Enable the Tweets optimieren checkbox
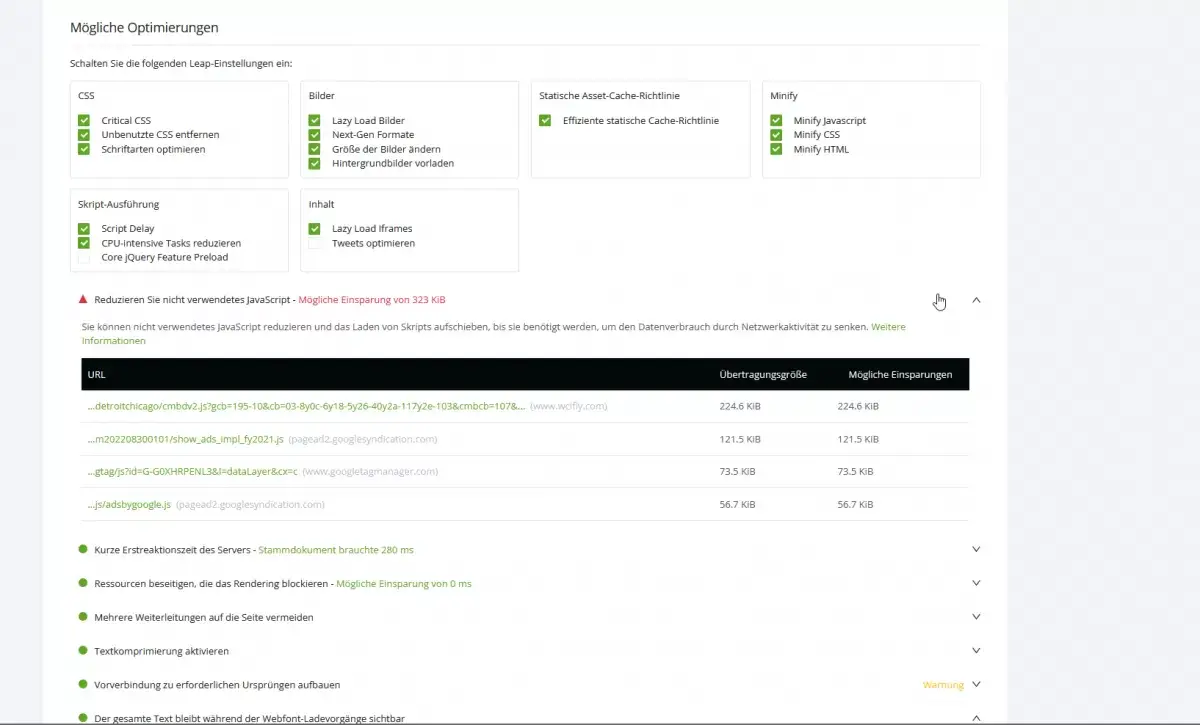The image size is (1200, 725). pos(315,243)
